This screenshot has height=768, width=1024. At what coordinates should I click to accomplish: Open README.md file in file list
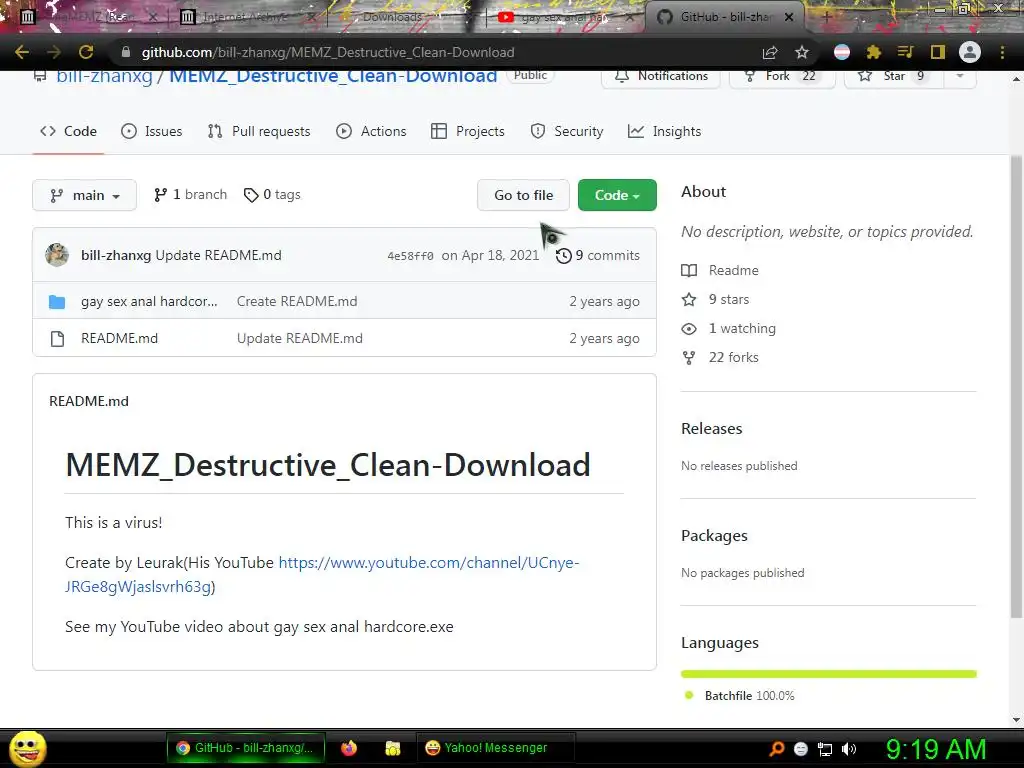click(x=120, y=338)
